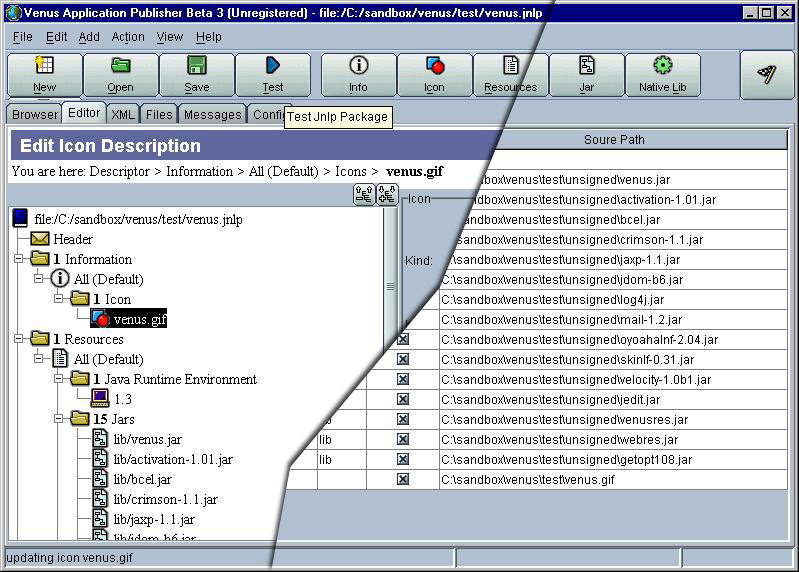Click the Soure Path column header
Image resolution: width=799 pixels, height=572 pixels.
click(x=614, y=140)
